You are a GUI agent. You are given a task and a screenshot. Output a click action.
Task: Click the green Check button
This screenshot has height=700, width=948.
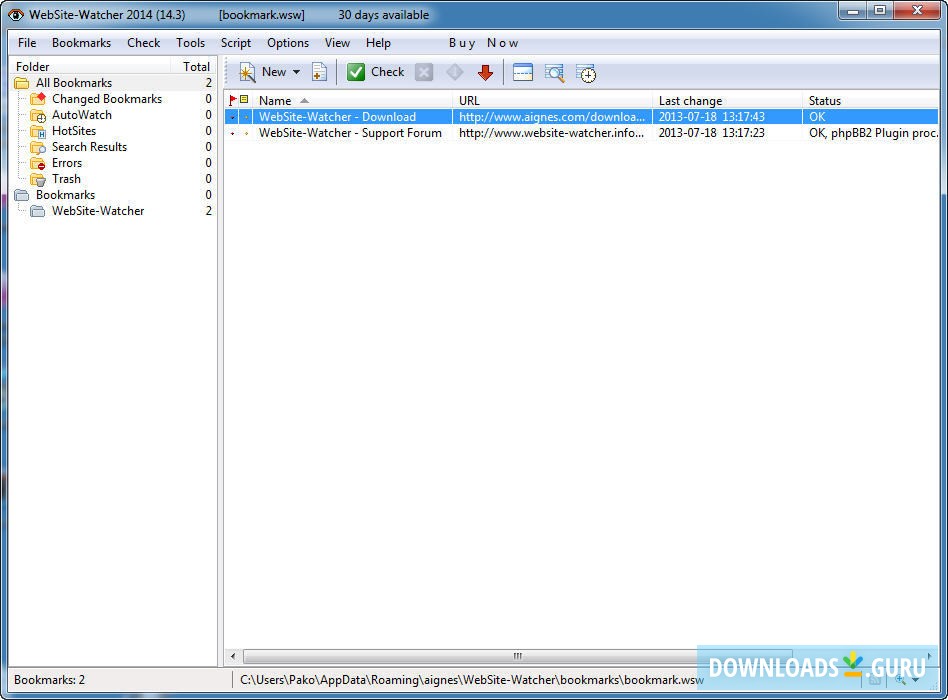[x=375, y=72]
